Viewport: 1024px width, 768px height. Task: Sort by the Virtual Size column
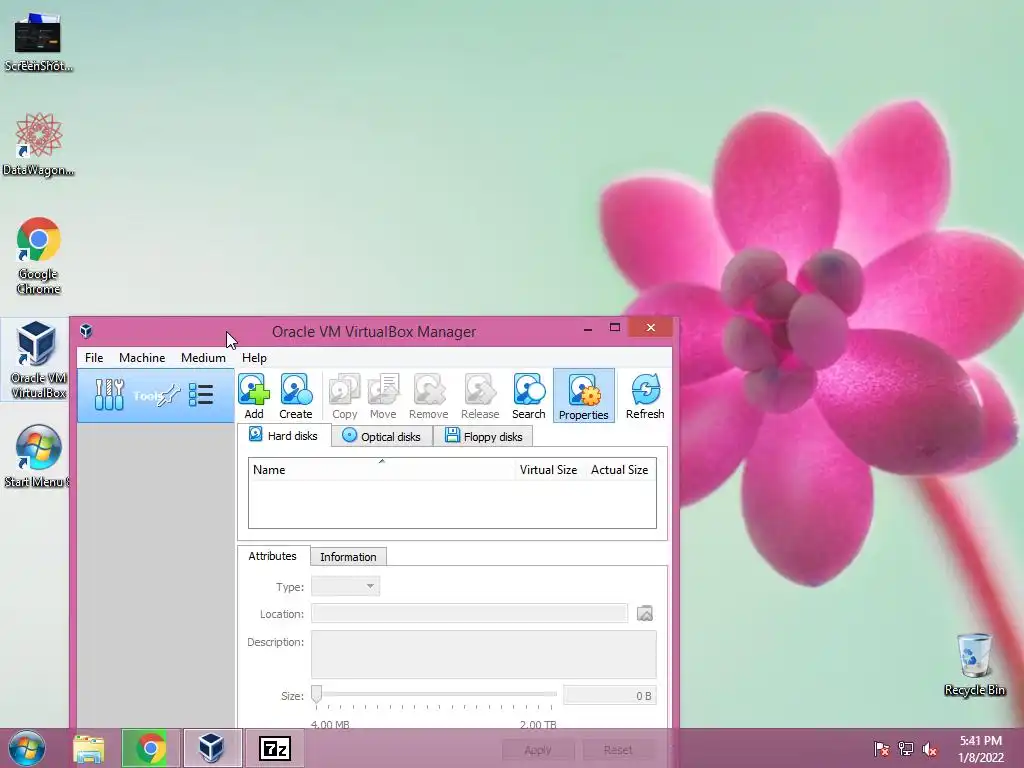pos(548,470)
